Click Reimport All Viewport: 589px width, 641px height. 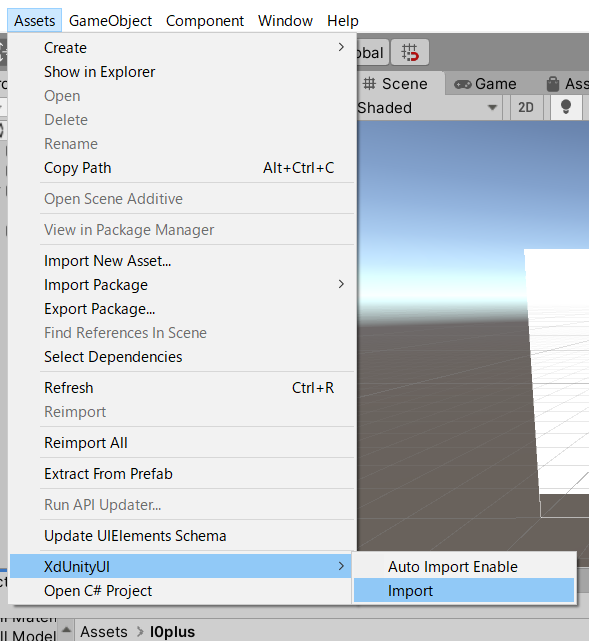pyautogui.click(x=181, y=443)
